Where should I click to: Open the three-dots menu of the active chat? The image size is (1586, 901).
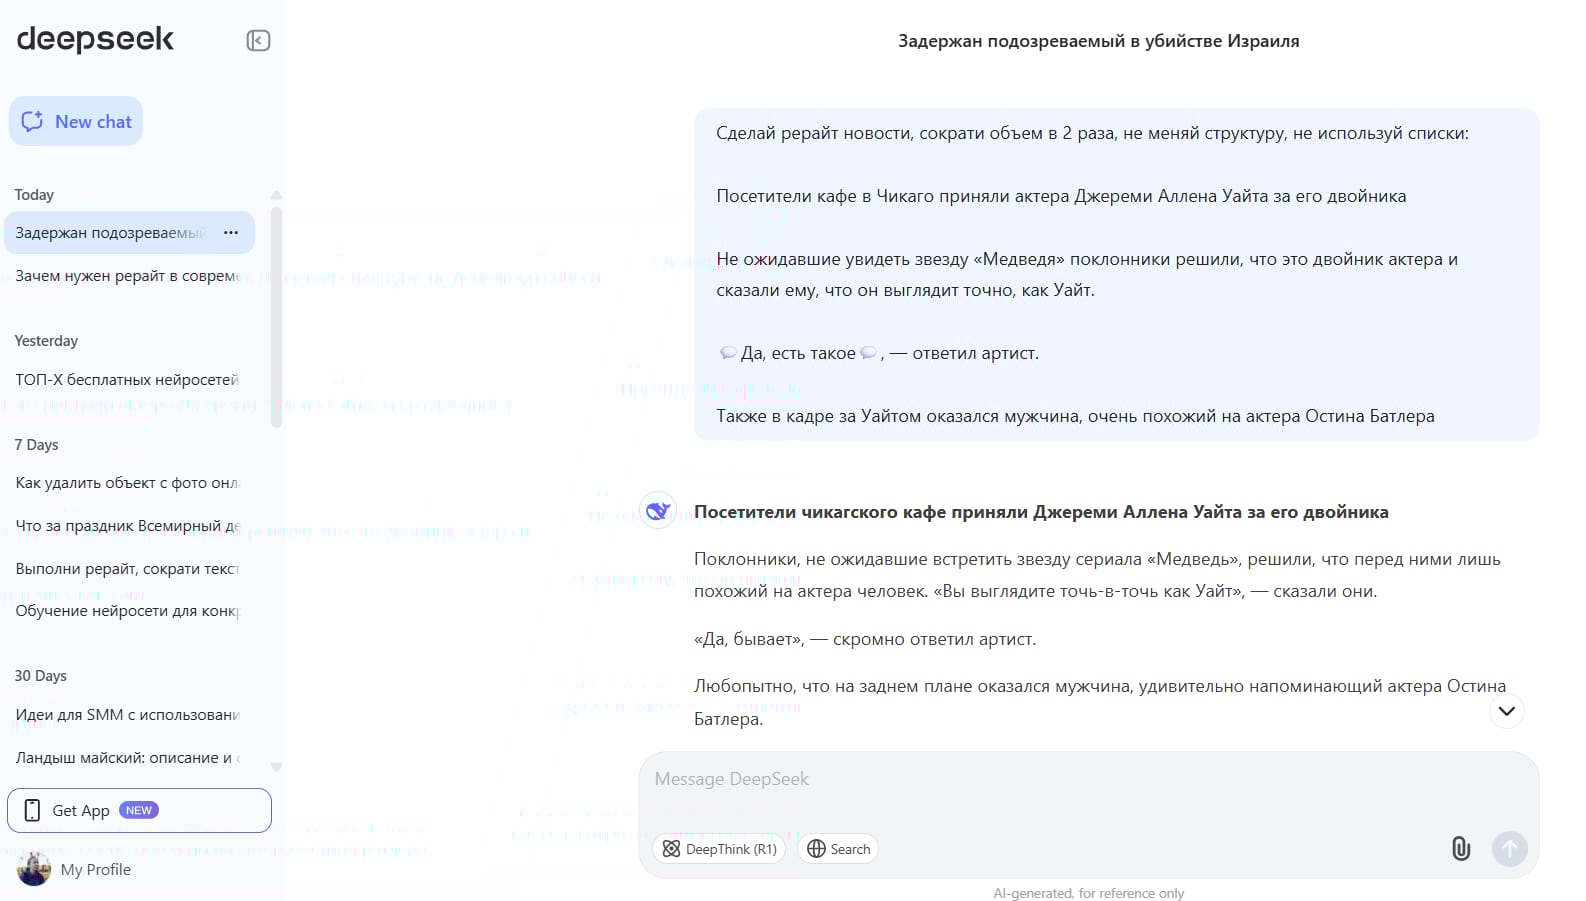point(231,232)
